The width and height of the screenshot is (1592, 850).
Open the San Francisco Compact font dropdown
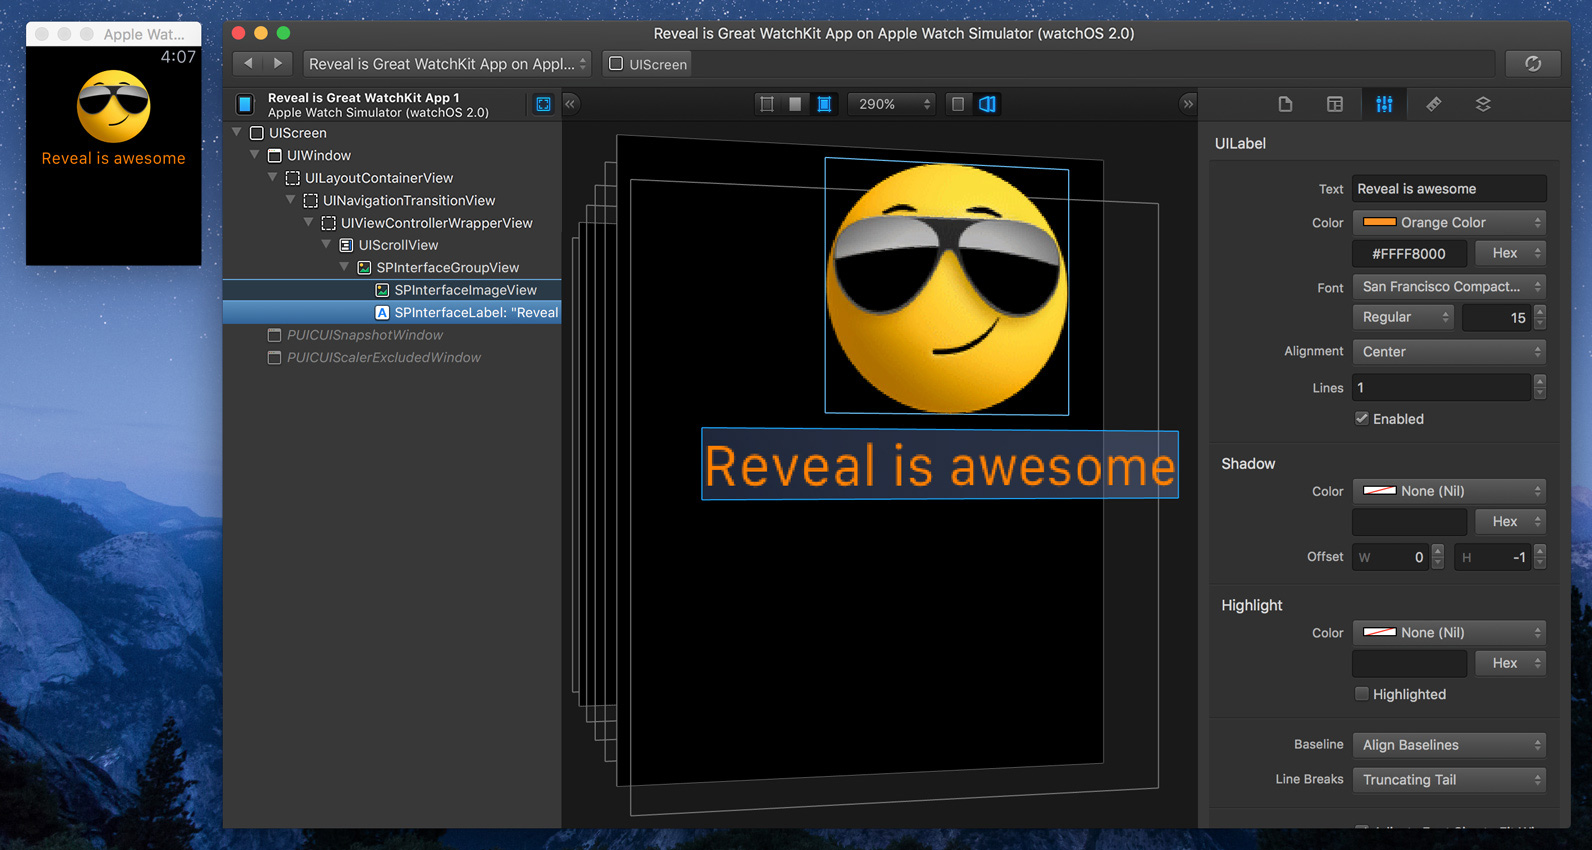pos(1449,286)
